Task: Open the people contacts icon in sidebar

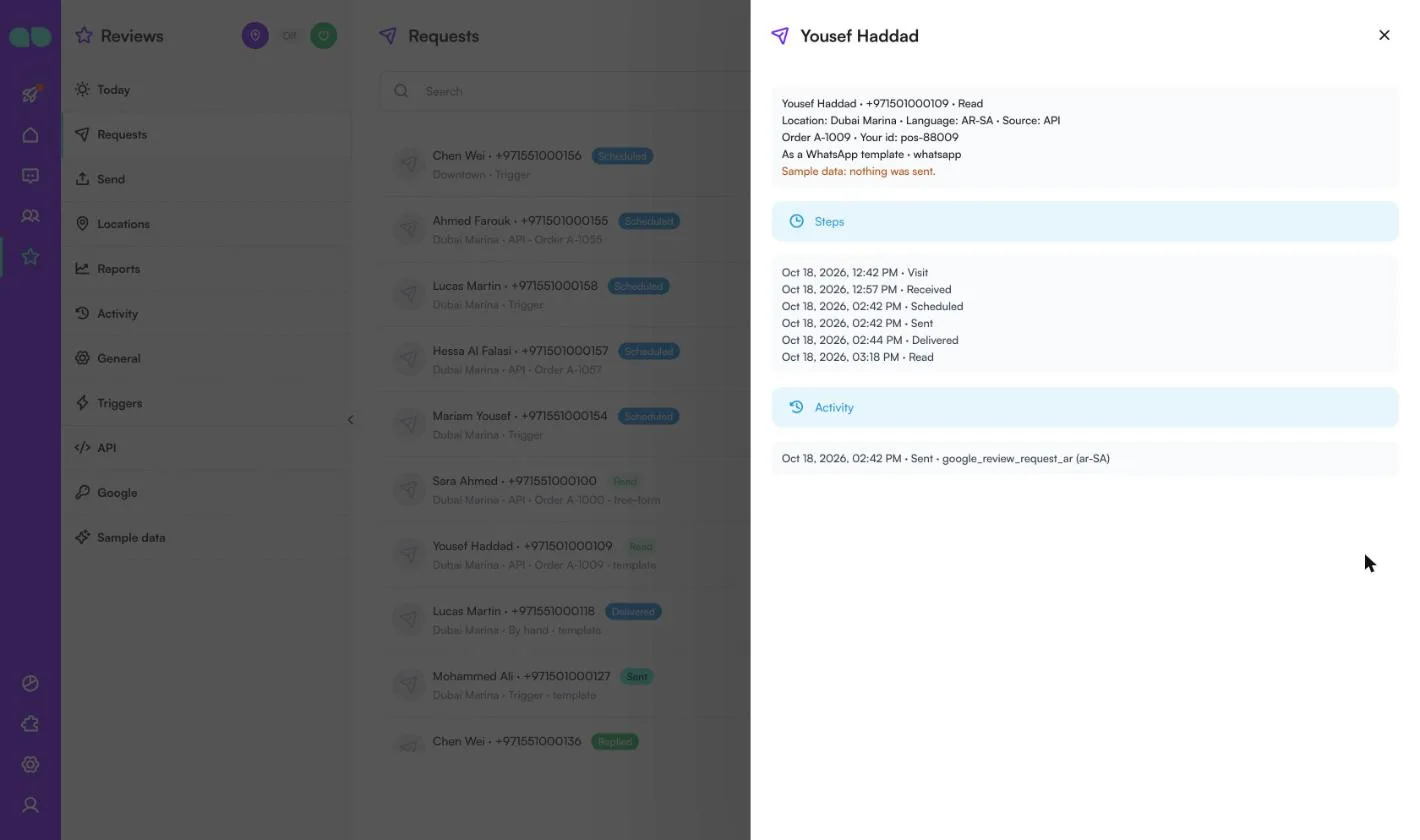Action: (30, 216)
